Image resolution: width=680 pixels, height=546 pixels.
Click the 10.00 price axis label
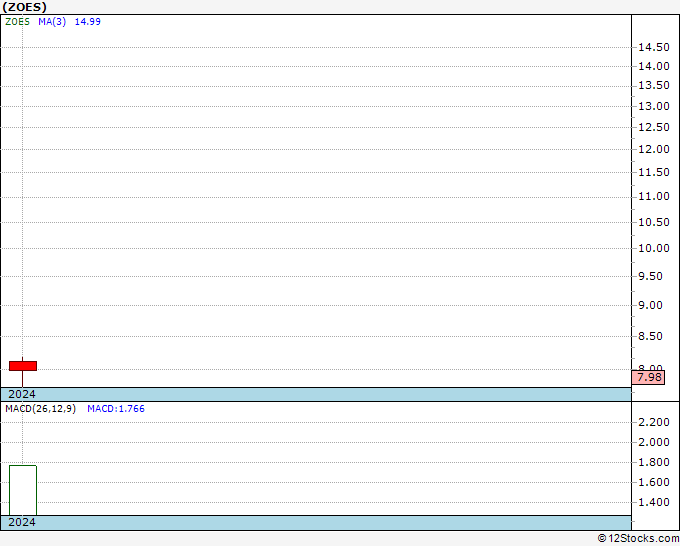[x=654, y=248]
